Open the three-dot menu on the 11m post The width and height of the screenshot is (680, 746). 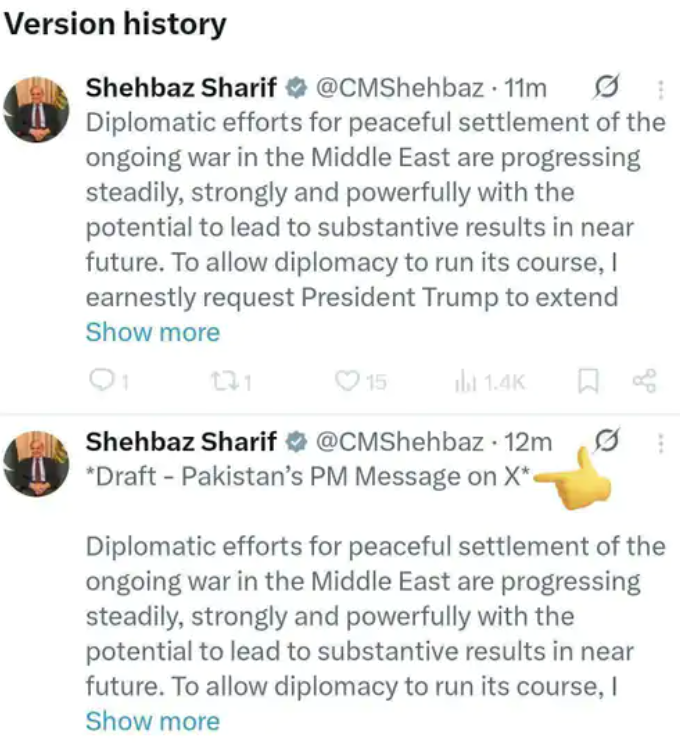tap(661, 89)
